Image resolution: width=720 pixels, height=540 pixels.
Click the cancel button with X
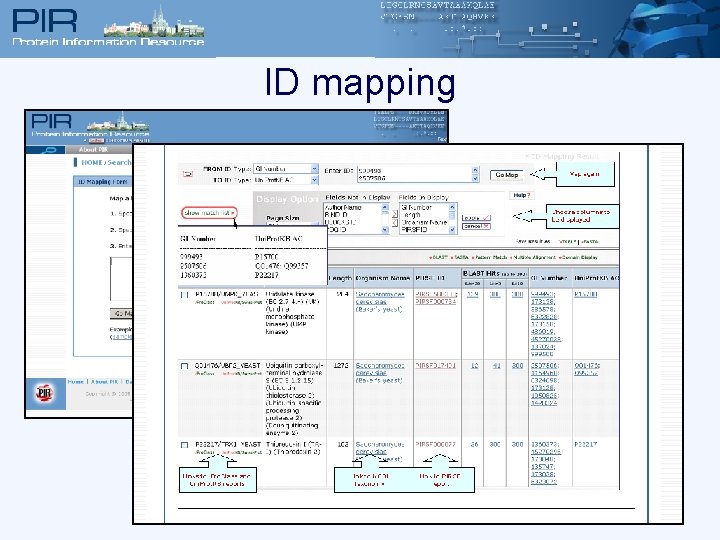(476, 226)
